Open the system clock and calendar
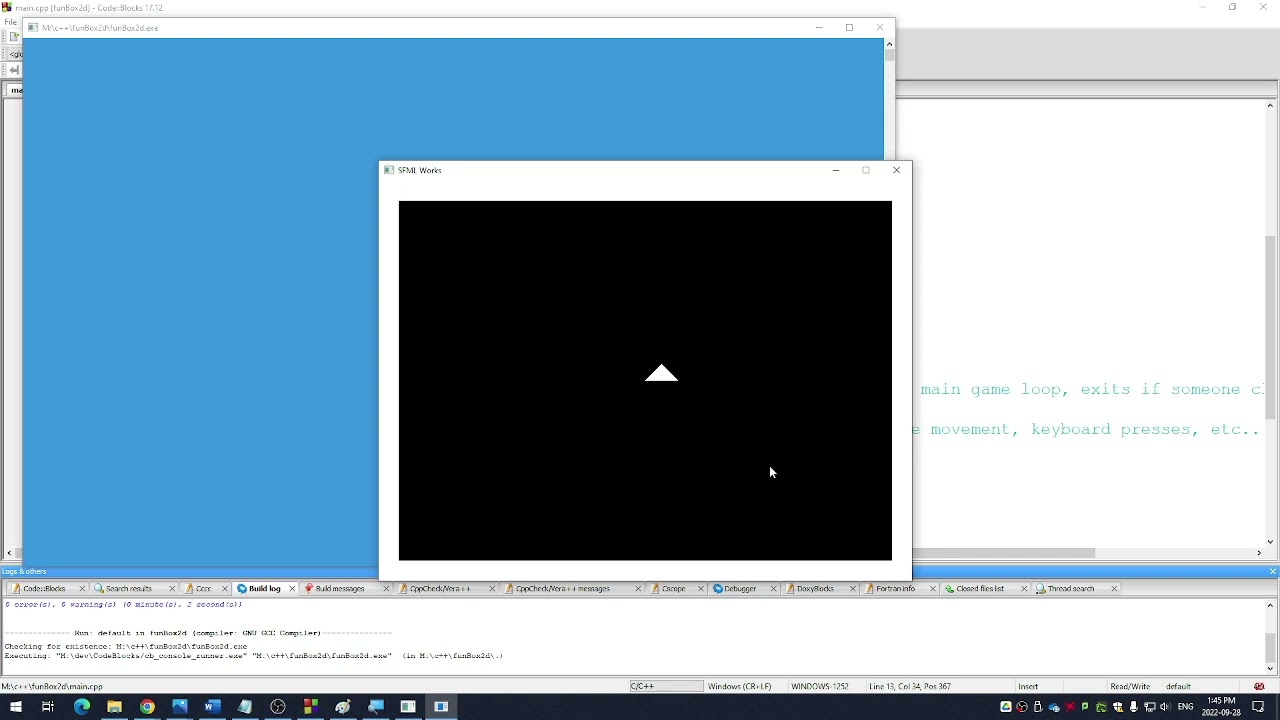The height and width of the screenshot is (720, 1280). click(x=1222, y=707)
